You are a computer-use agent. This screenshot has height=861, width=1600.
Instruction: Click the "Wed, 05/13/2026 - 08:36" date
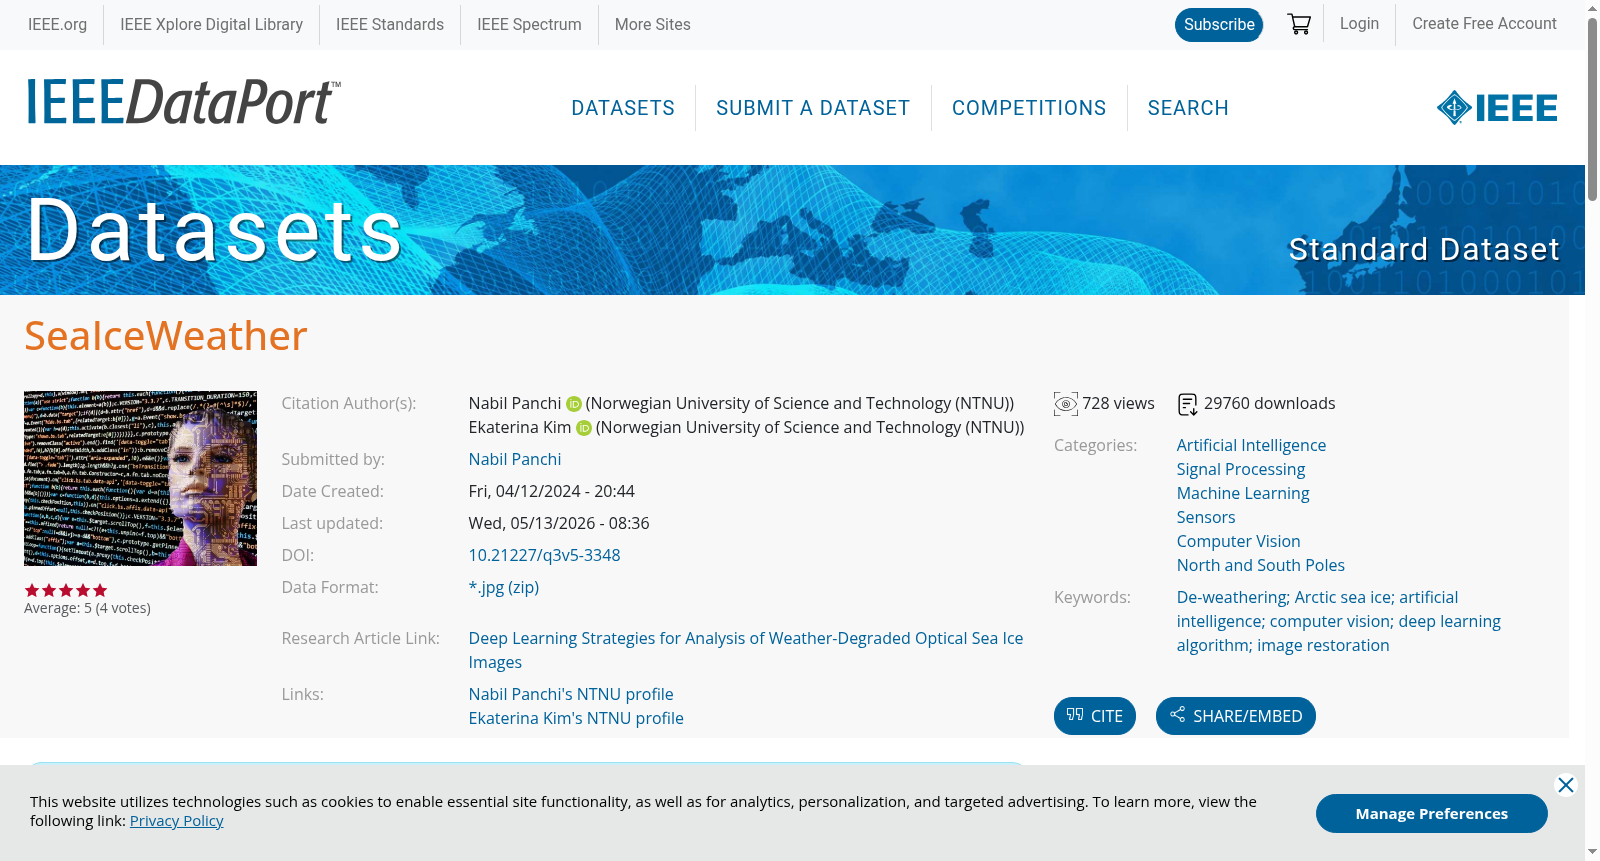559,523
